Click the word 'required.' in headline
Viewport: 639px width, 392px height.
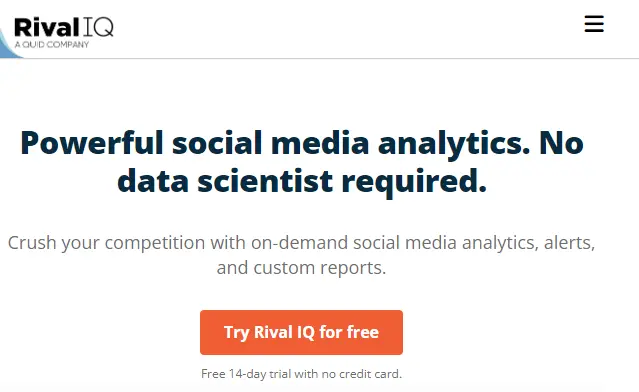414,182
